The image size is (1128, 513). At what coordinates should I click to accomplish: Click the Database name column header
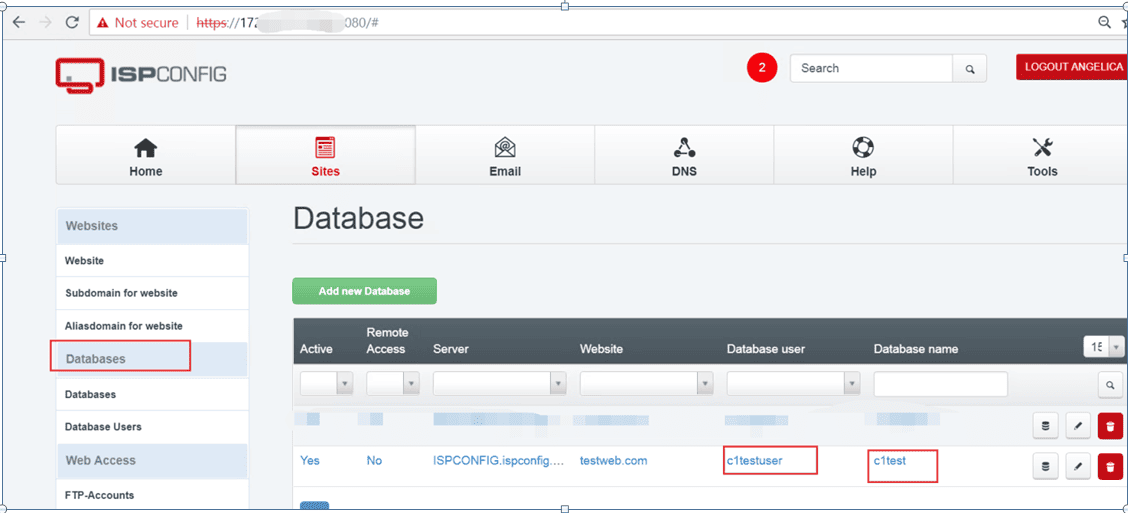click(x=916, y=349)
